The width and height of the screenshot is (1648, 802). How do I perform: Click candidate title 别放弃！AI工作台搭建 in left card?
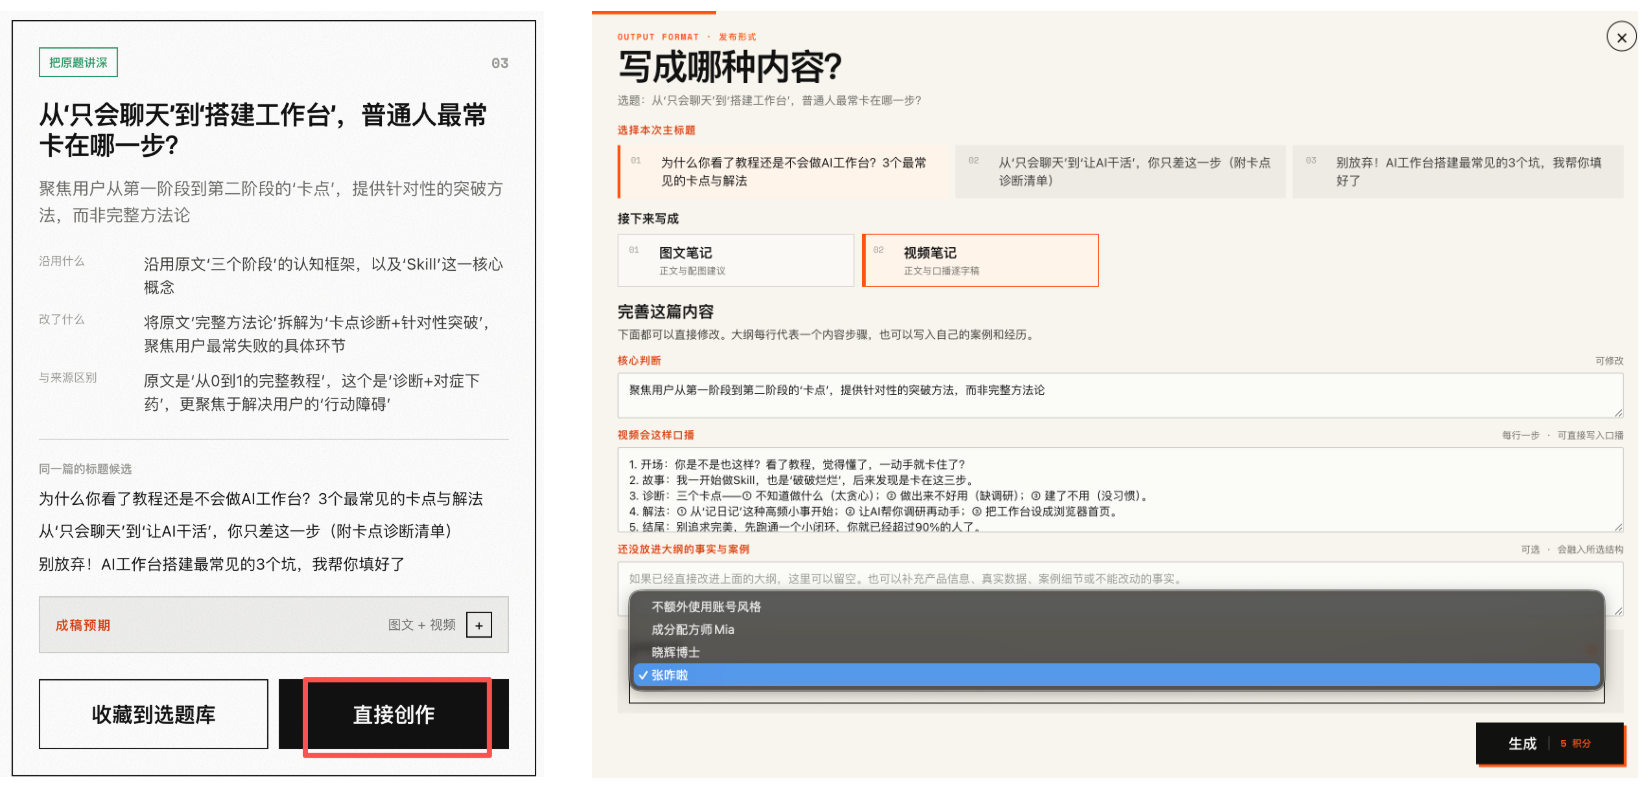pos(222,564)
